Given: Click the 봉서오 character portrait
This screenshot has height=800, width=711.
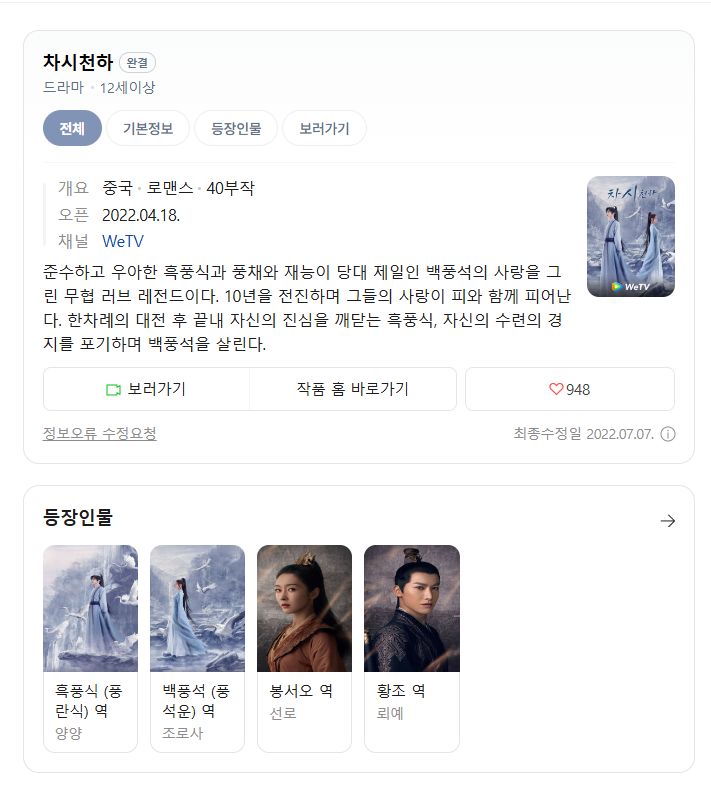Looking at the screenshot, I should click(x=304, y=608).
